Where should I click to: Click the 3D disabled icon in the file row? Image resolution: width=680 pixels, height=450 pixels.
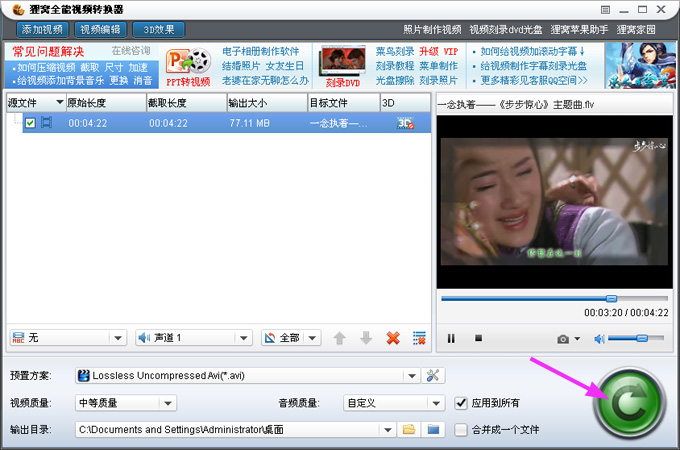405,123
